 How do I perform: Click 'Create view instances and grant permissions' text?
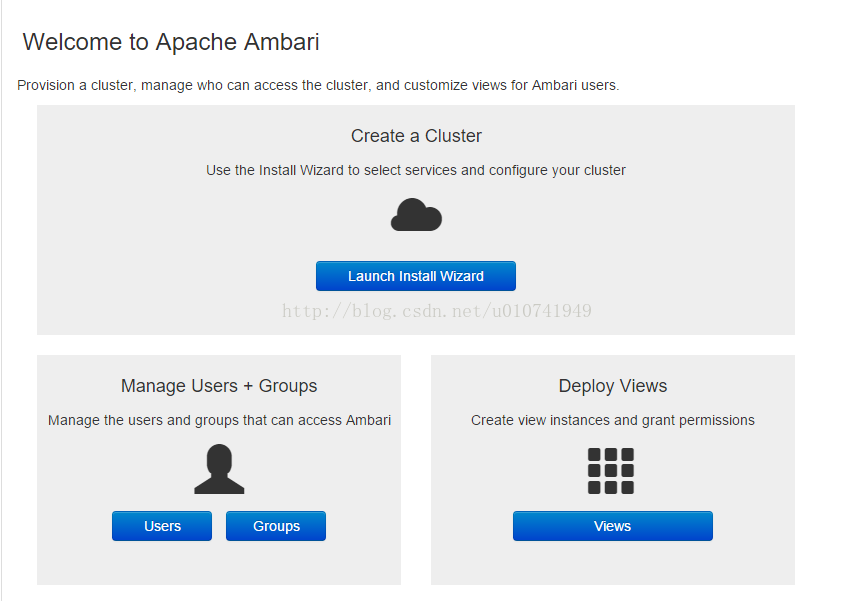tap(612, 420)
